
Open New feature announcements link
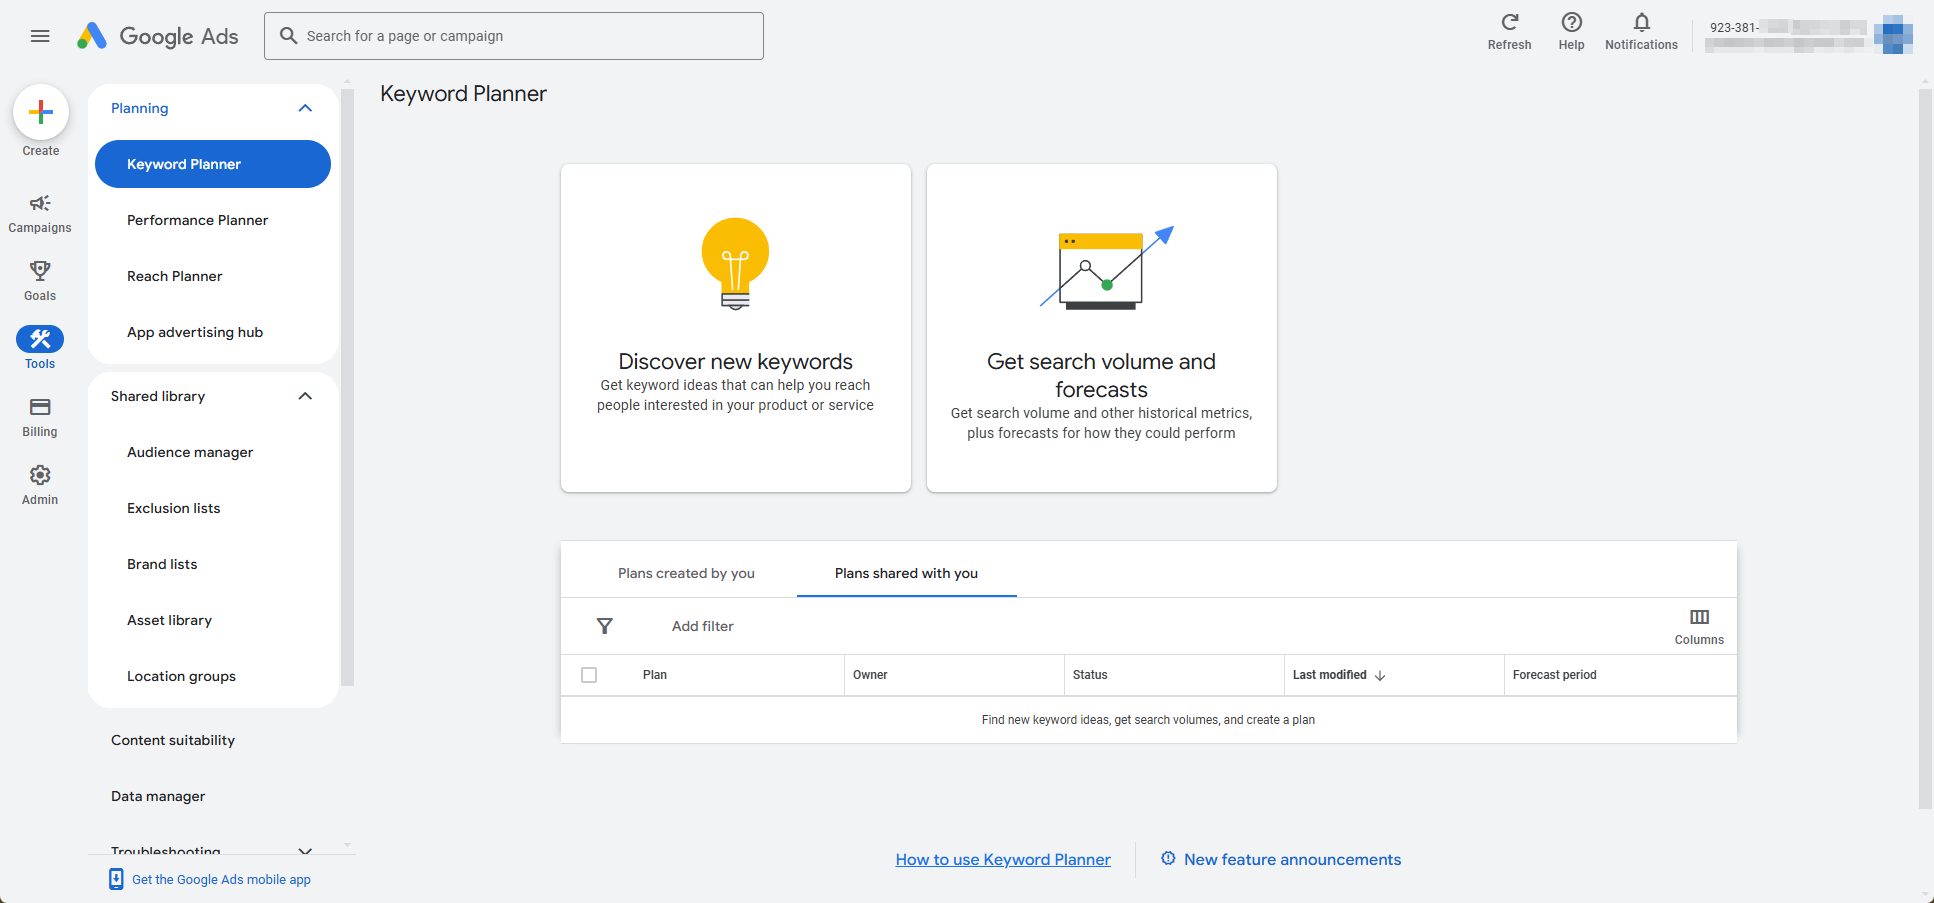[1292, 859]
